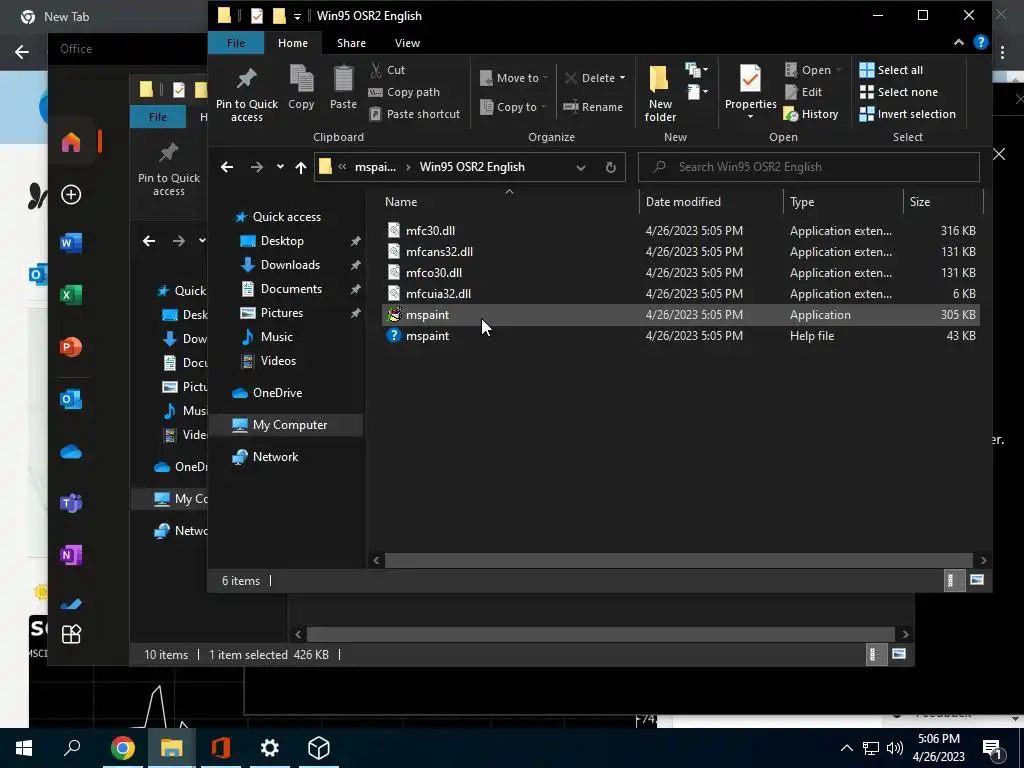Click the Paste ribbon icon

pos(343,87)
